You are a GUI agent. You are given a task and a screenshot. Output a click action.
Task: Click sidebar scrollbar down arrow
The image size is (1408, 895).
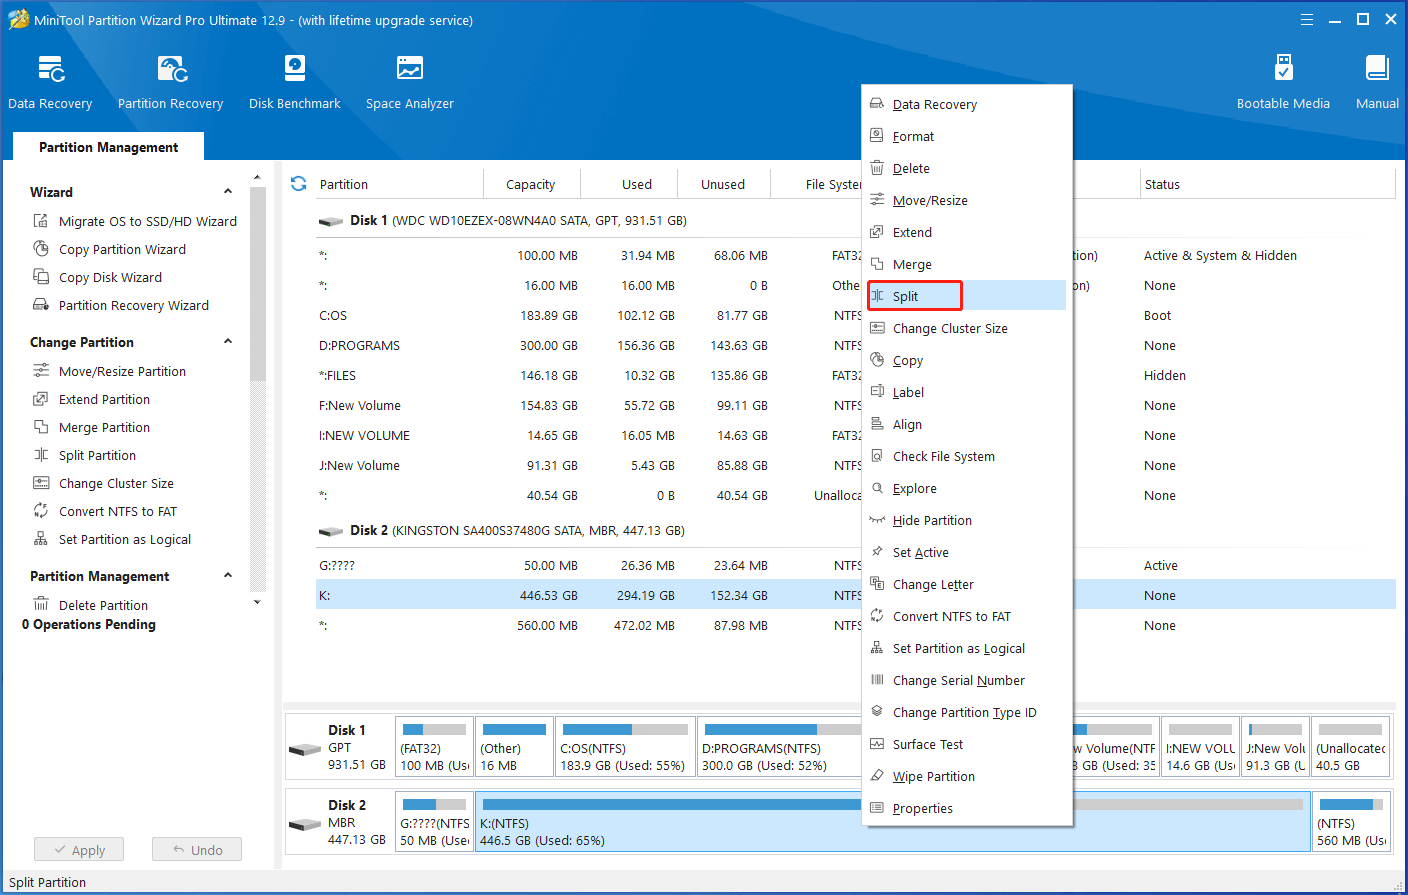pos(257,602)
